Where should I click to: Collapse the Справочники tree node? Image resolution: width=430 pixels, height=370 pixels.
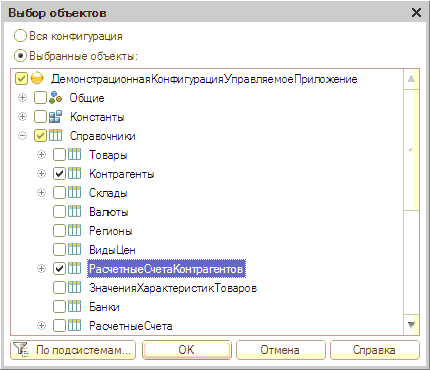pyautogui.click(x=22, y=136)
